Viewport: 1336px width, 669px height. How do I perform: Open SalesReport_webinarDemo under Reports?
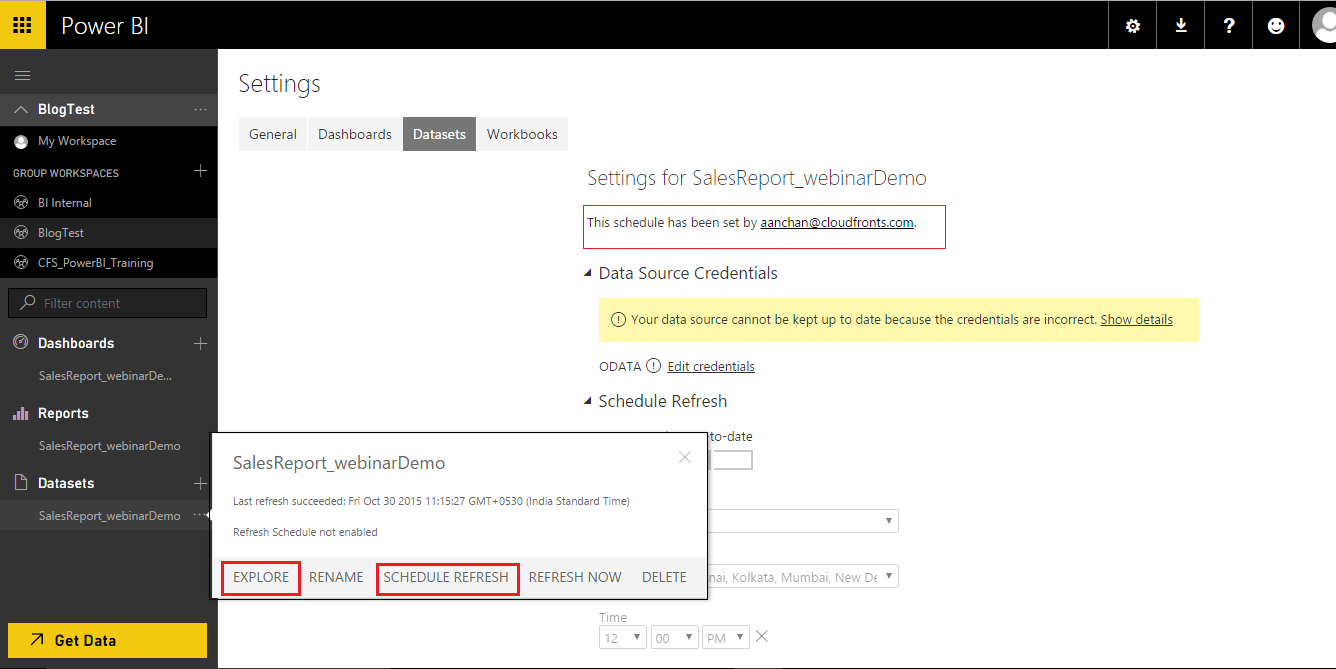click(x=109, y=446)
